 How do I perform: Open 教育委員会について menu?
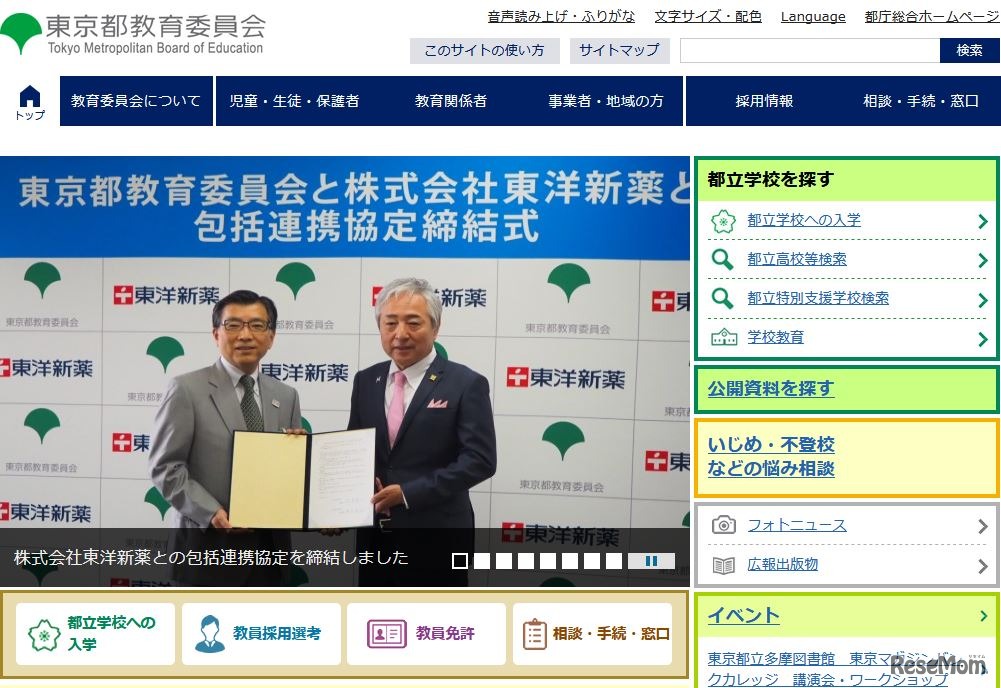click(136, 101)
